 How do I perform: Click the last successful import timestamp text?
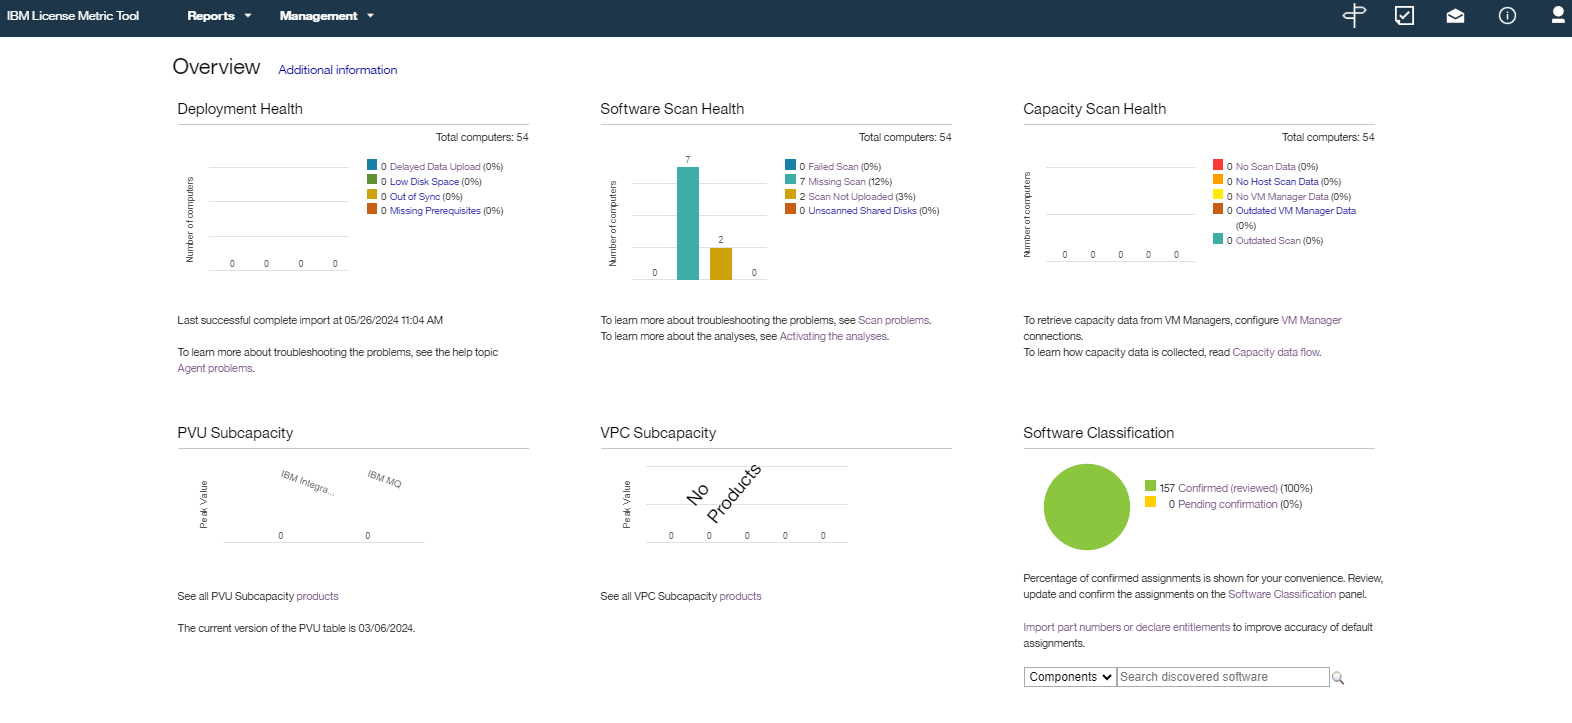(310, 321)
